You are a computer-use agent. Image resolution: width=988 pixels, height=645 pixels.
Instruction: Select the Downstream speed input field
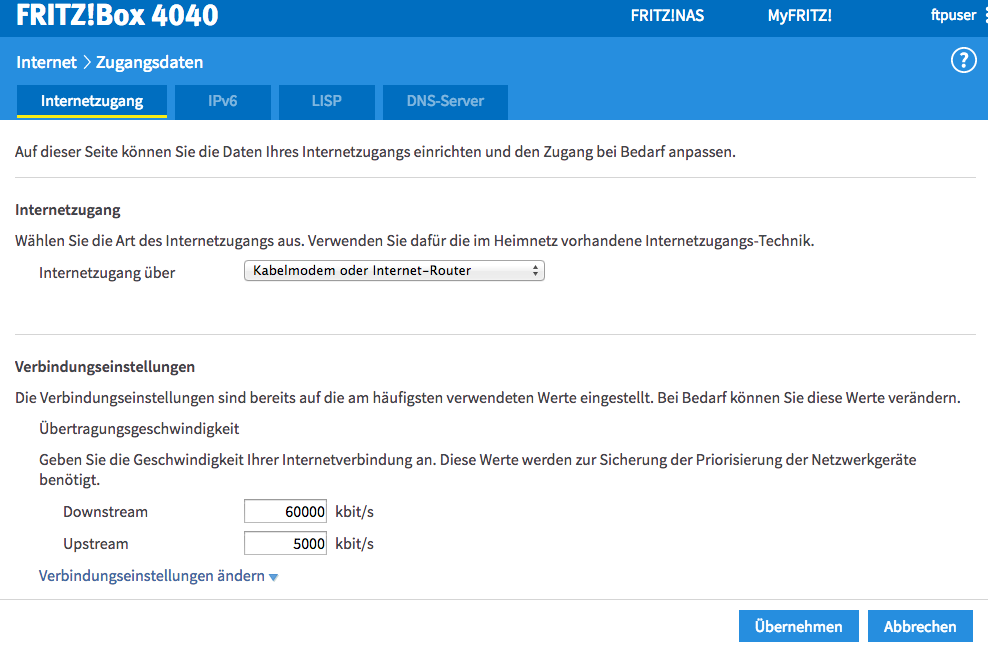(285, 510)
